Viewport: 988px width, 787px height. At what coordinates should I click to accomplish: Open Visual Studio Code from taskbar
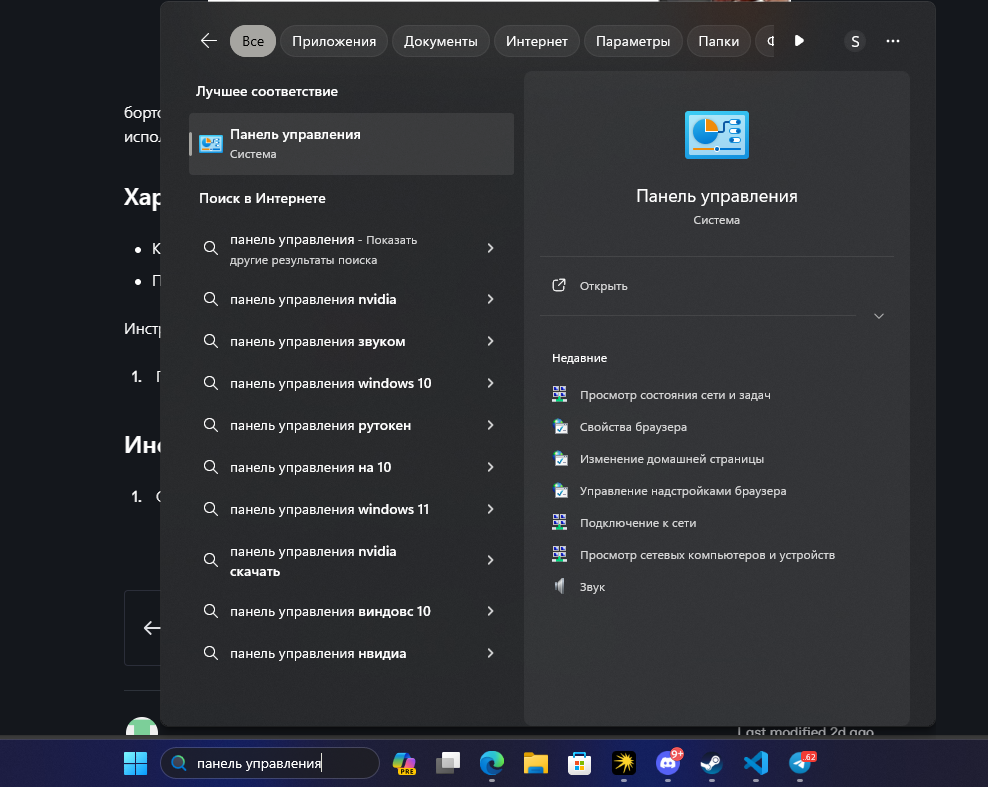755,764
